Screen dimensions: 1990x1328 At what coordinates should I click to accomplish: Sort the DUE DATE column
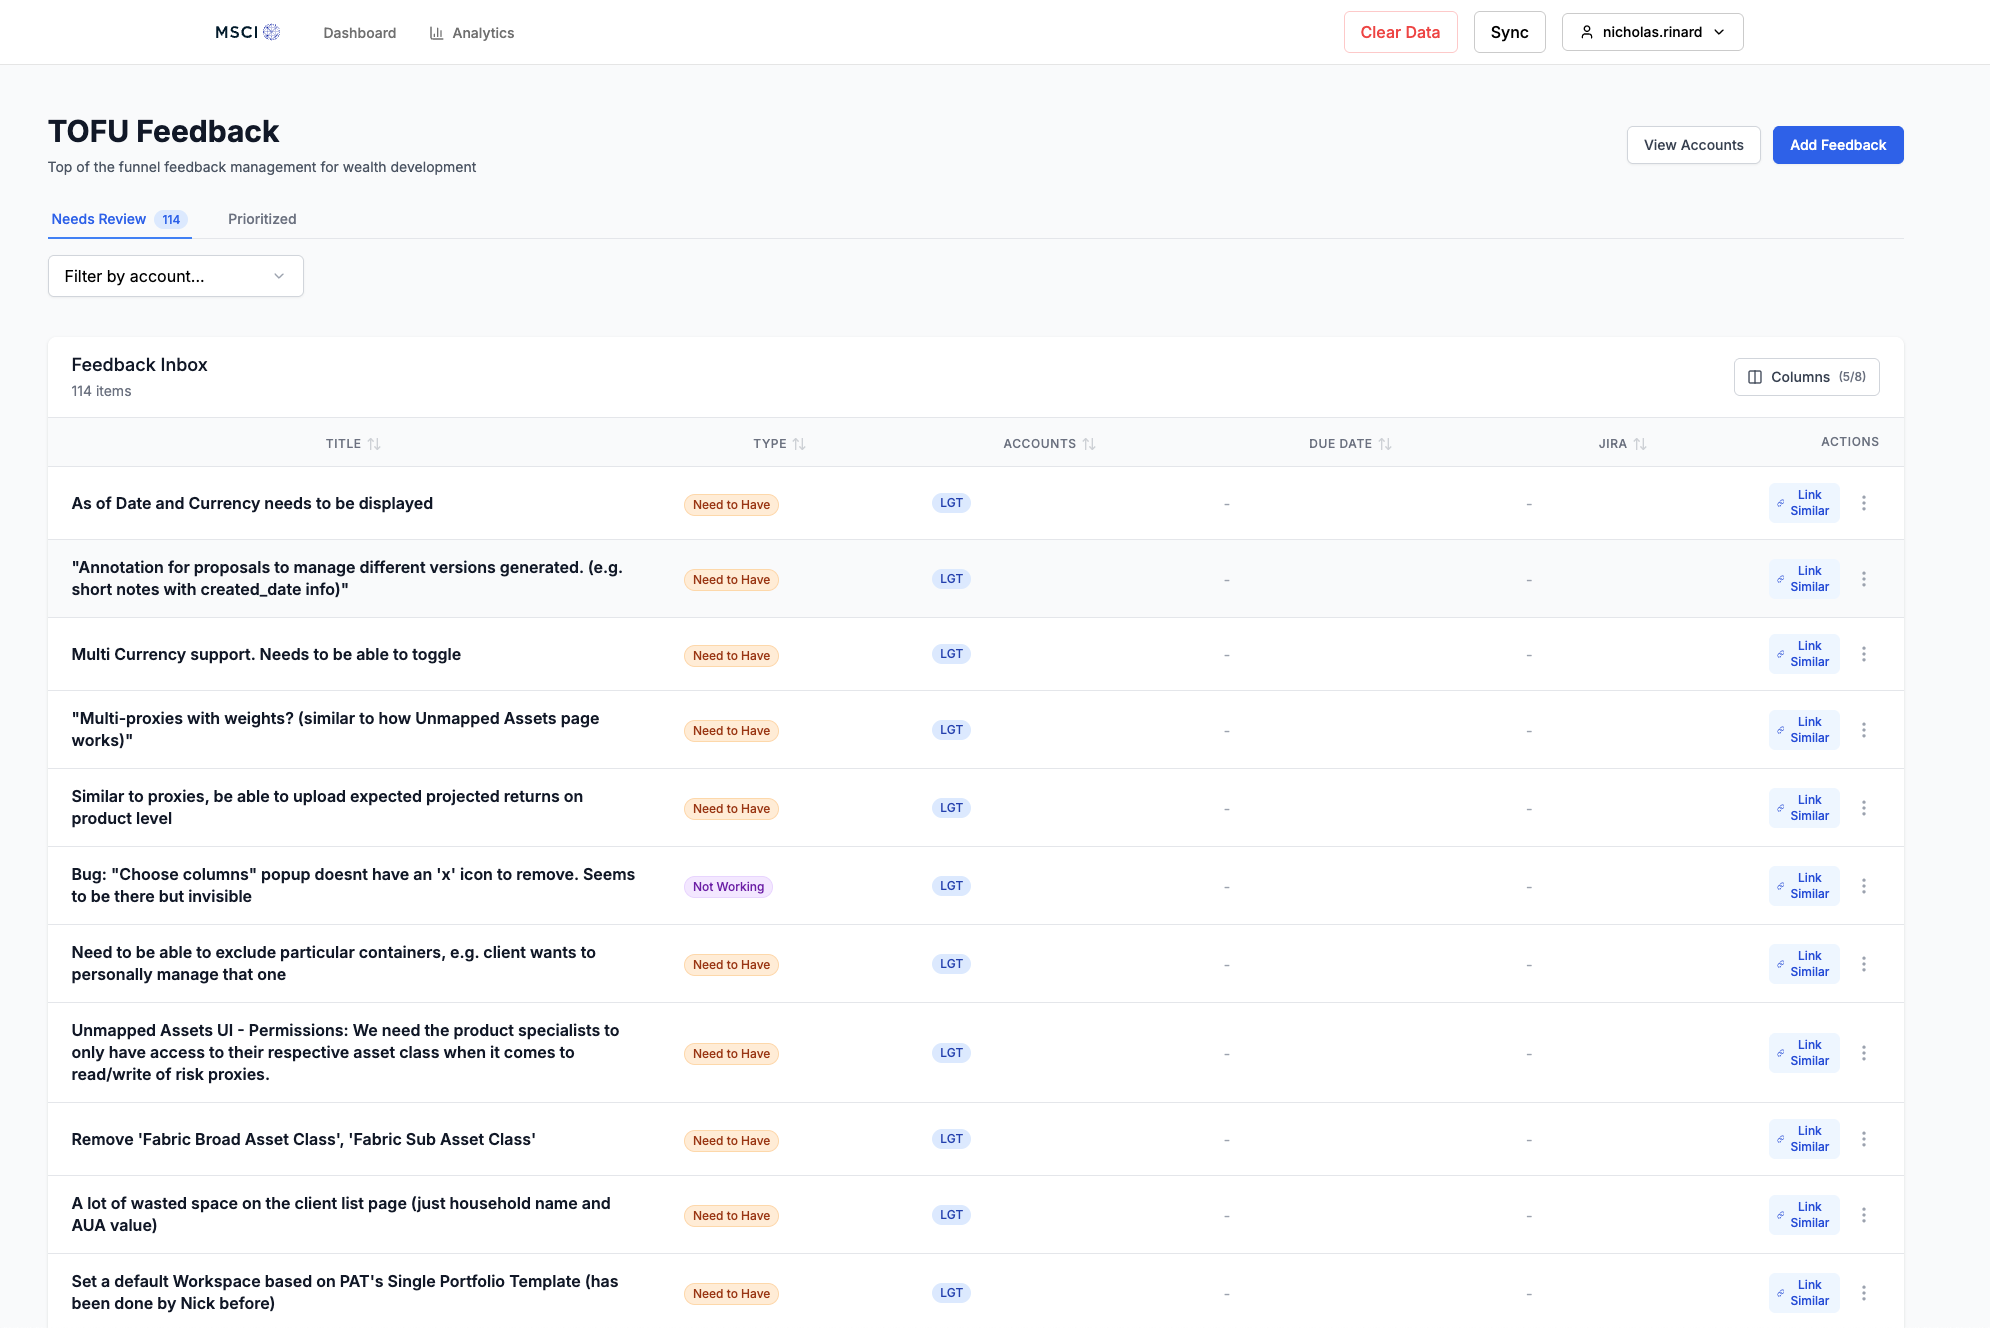click(1386, 443)
